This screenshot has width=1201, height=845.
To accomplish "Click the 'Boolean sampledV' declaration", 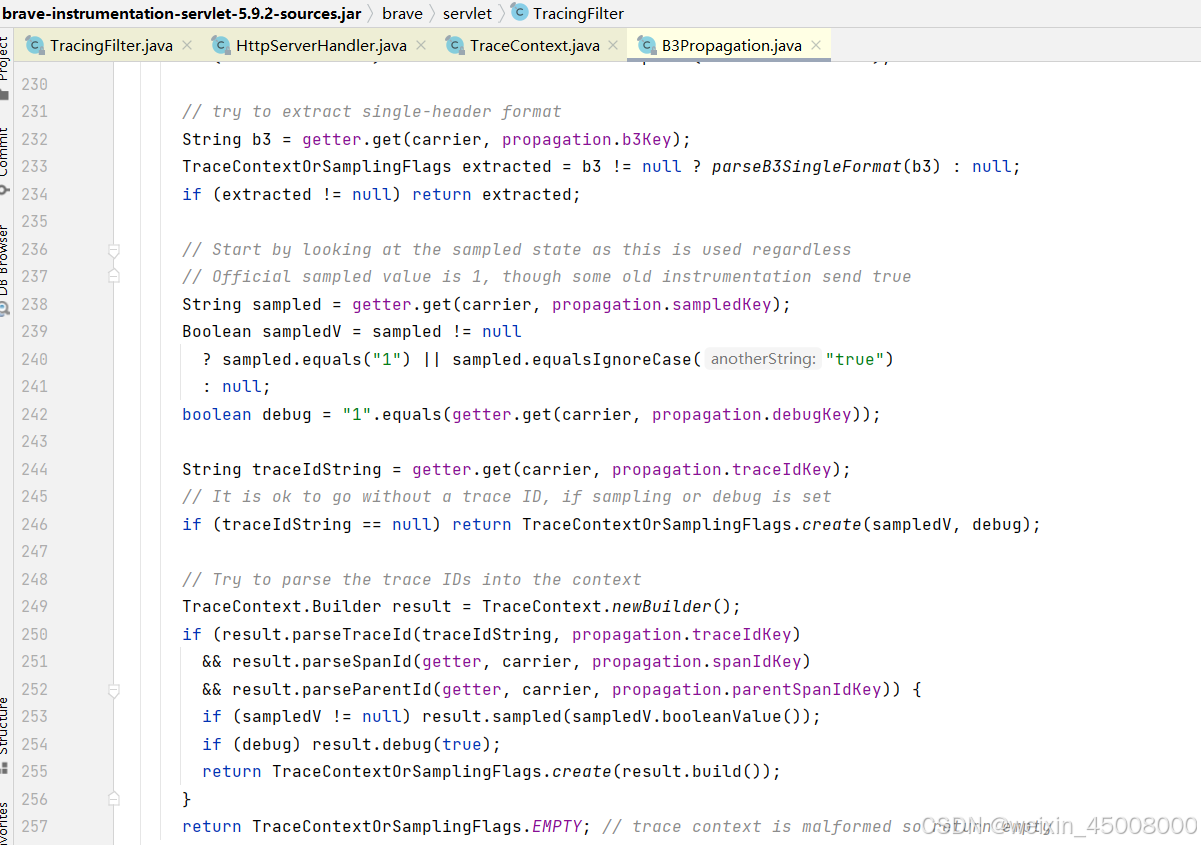I will (261, 331).
